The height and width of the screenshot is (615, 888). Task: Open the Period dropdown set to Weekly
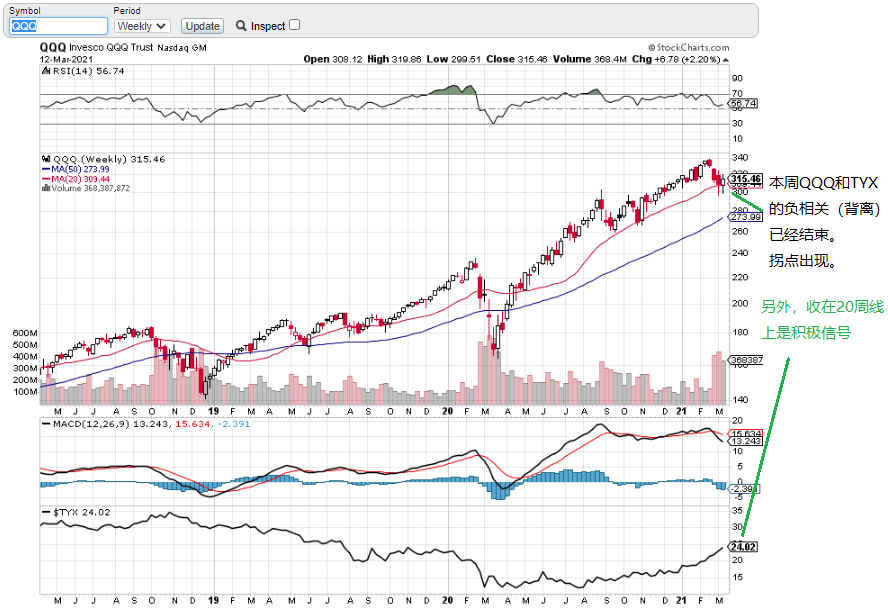coord(142,26)
